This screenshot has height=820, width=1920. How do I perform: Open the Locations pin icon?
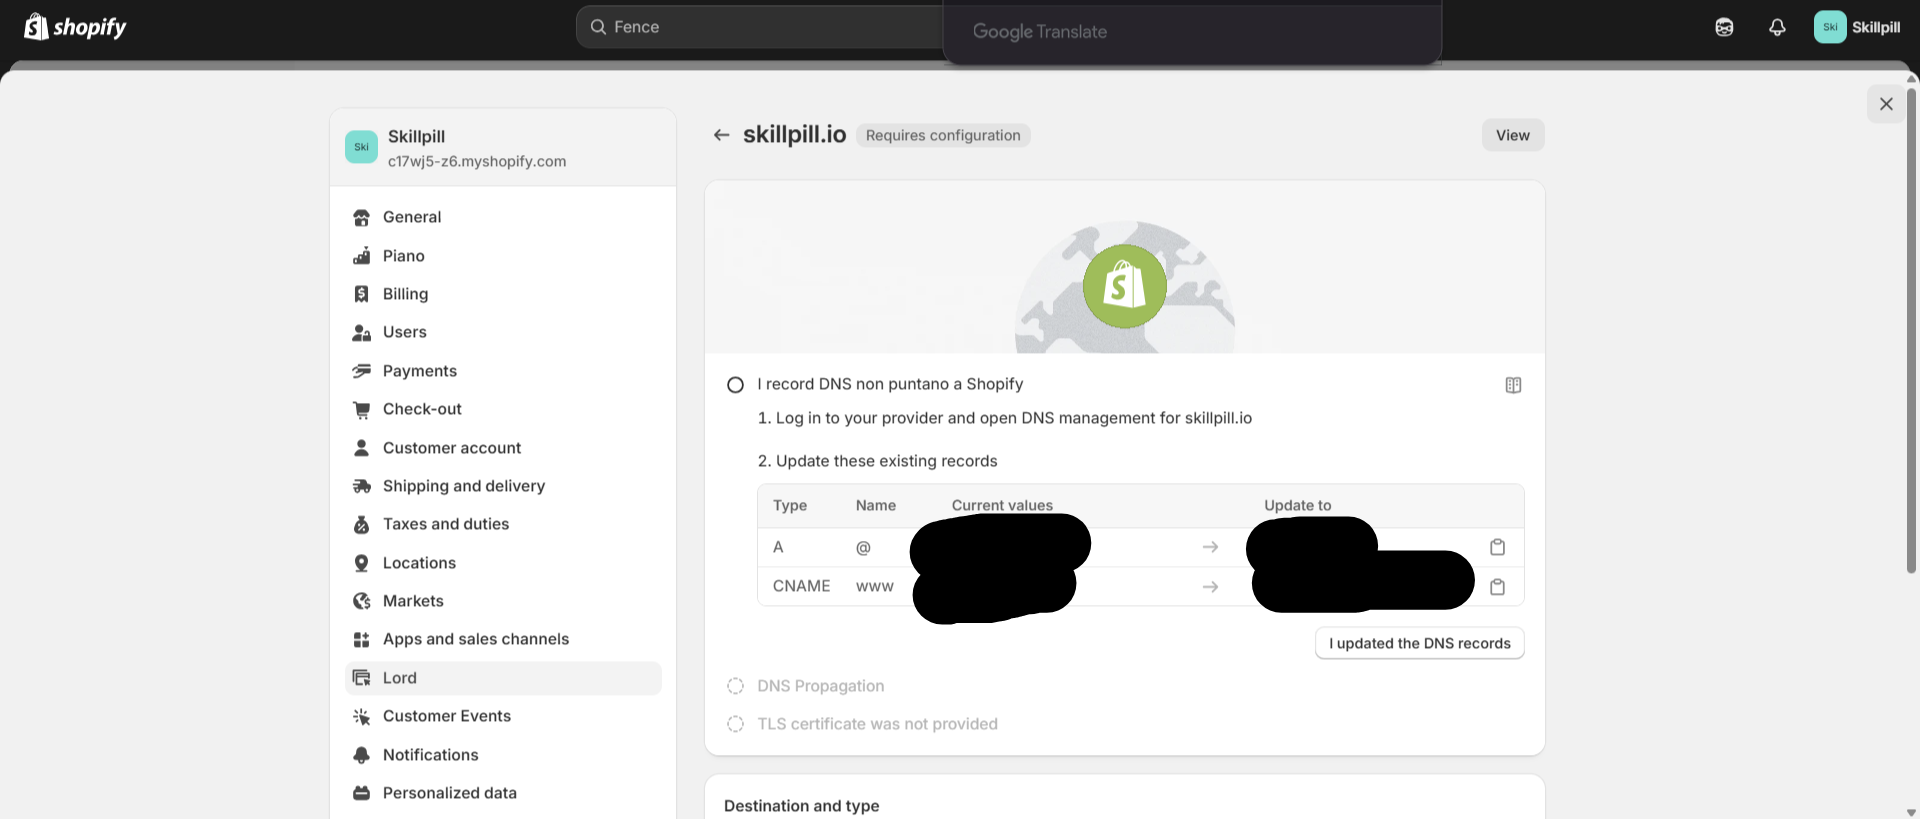click(x=362, y=563)
